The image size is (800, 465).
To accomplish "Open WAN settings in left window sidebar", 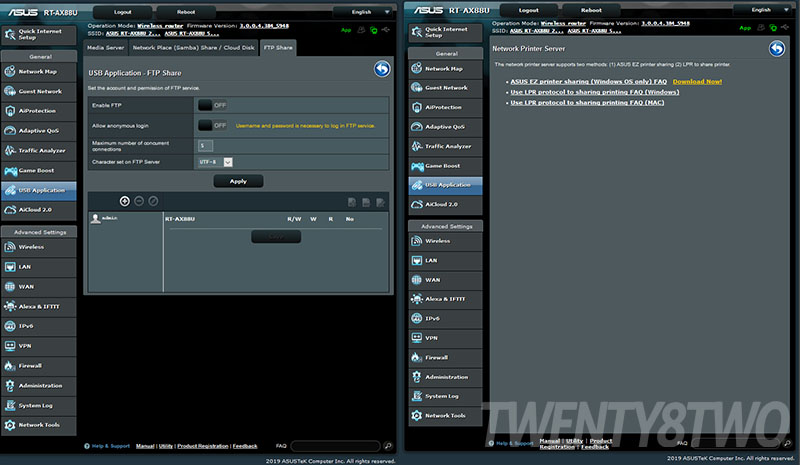I will [x=39, y=287].
